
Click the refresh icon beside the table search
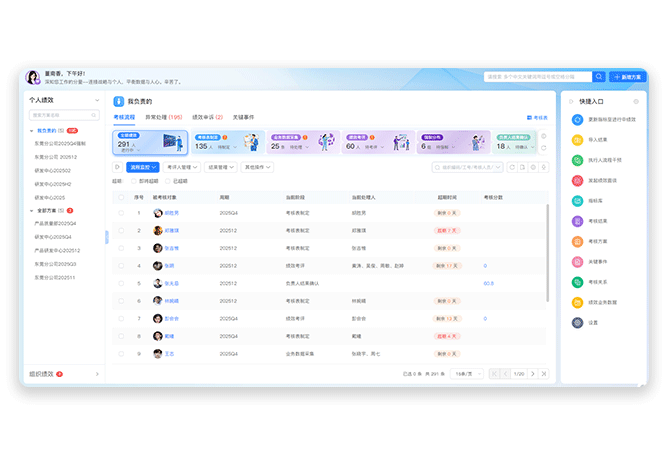512,167
